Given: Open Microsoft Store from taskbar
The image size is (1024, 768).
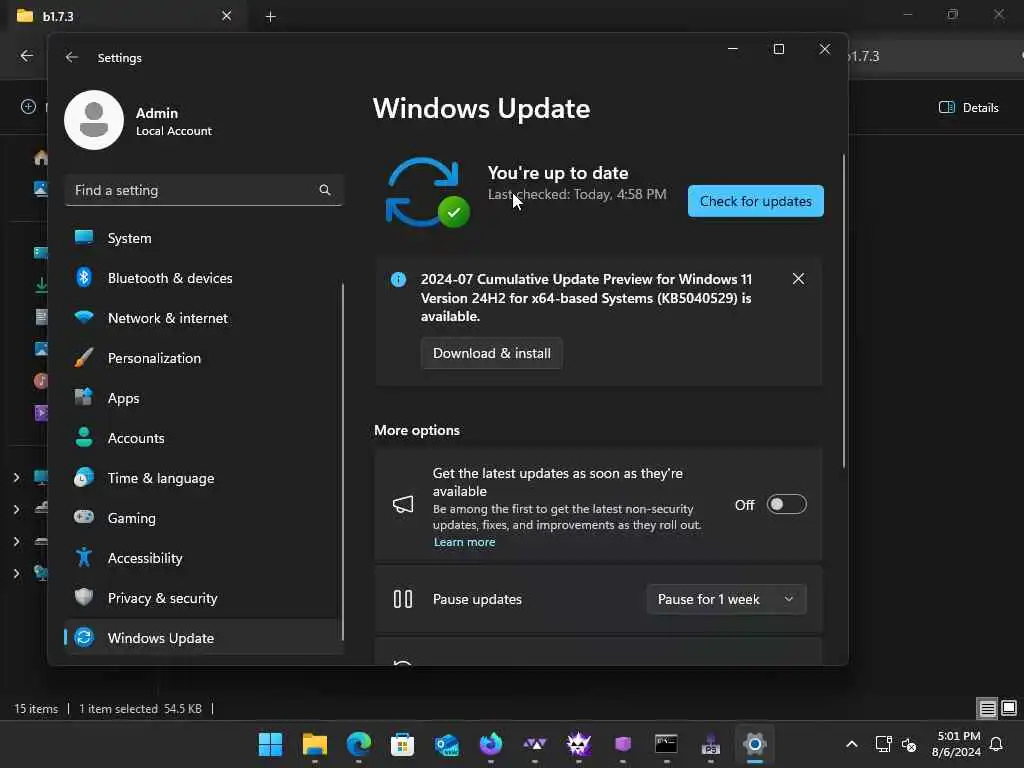Looking at the screenshot, I should click(402, 744).
